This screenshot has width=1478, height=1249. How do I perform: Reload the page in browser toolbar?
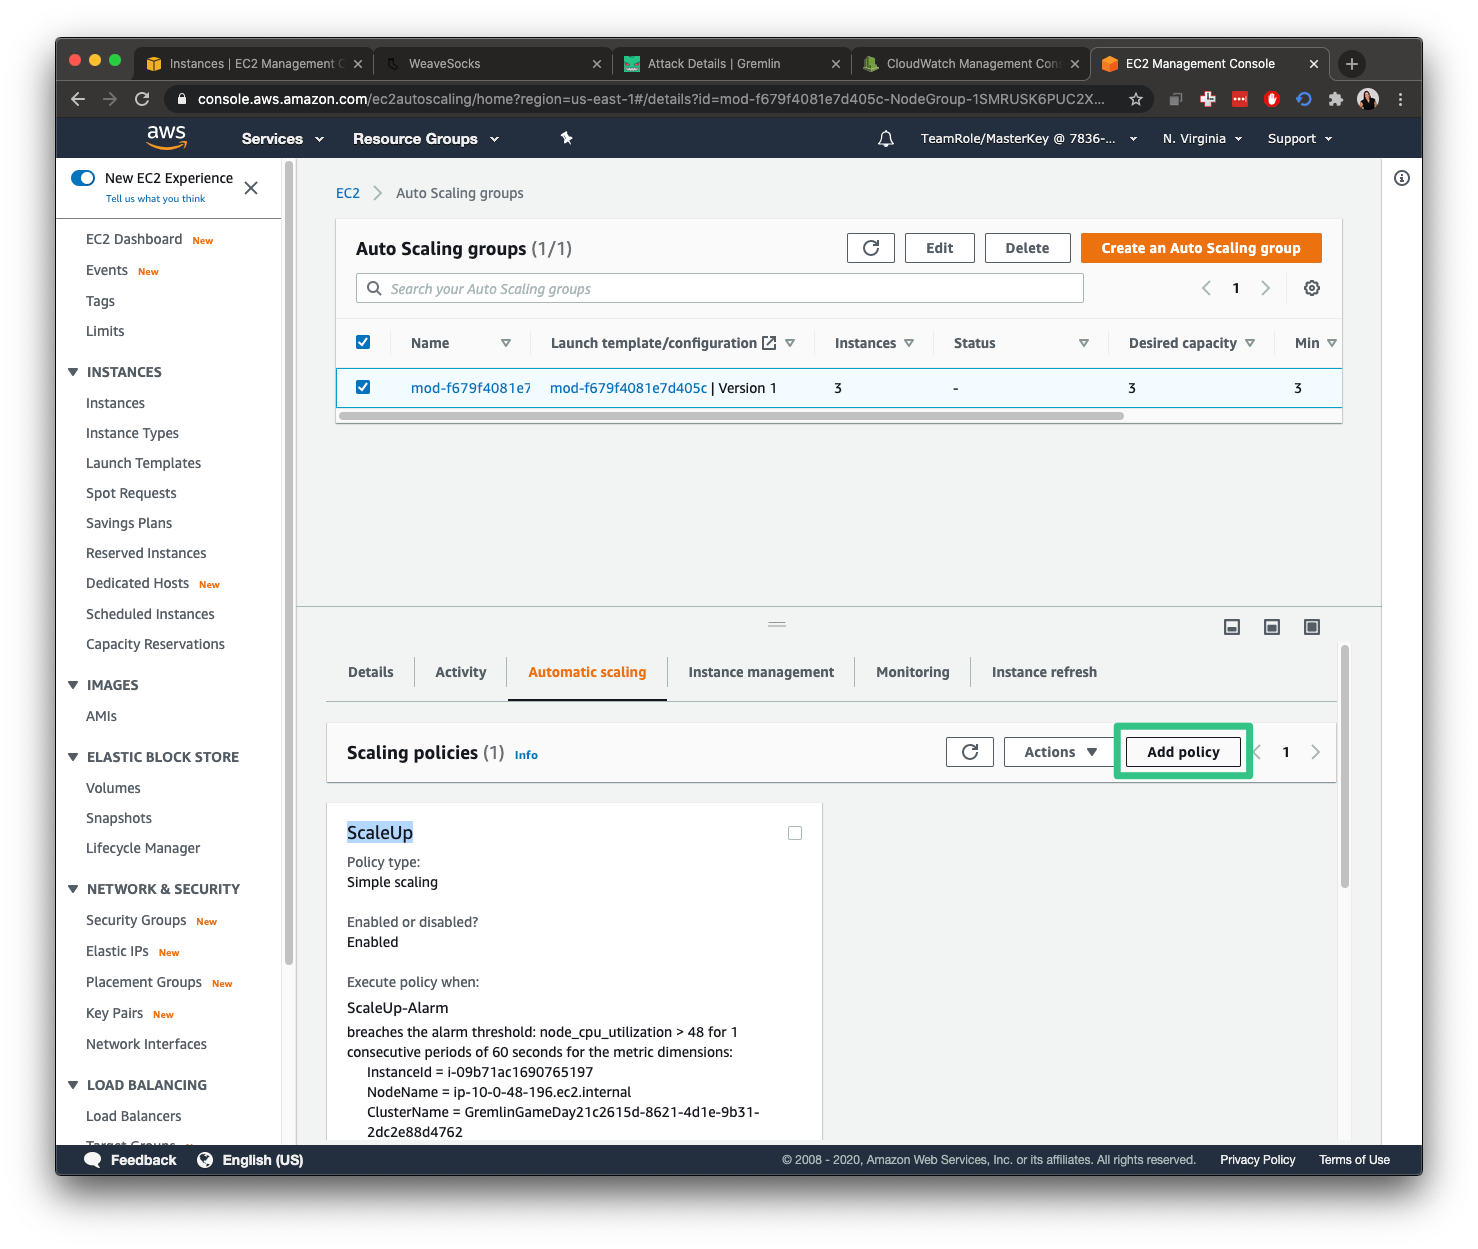tap(142, 99)
